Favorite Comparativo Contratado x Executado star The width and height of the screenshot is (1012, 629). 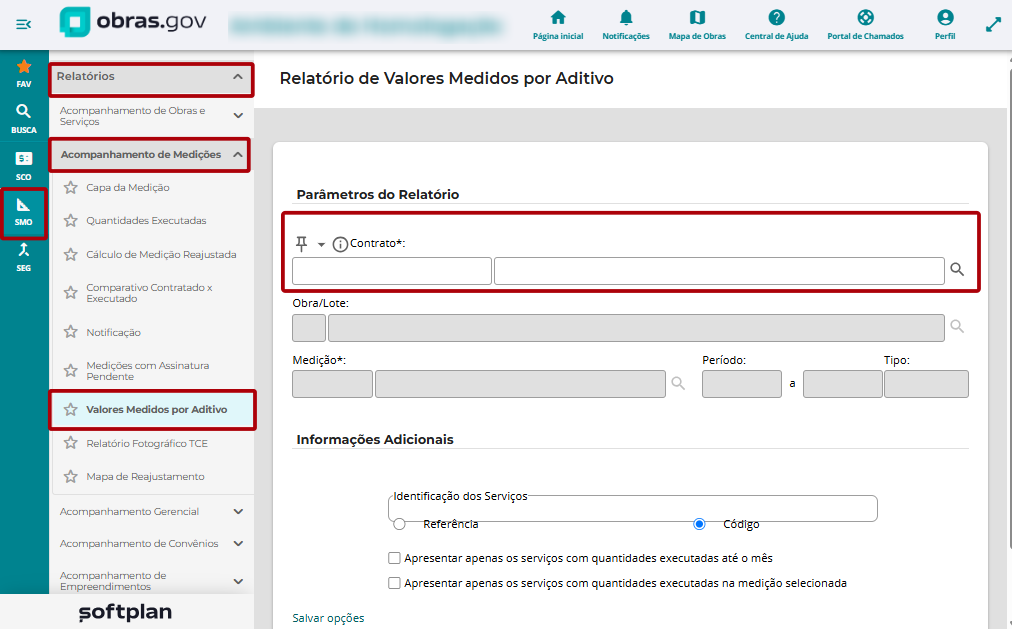pyautogui.click(x=71, y=293)
